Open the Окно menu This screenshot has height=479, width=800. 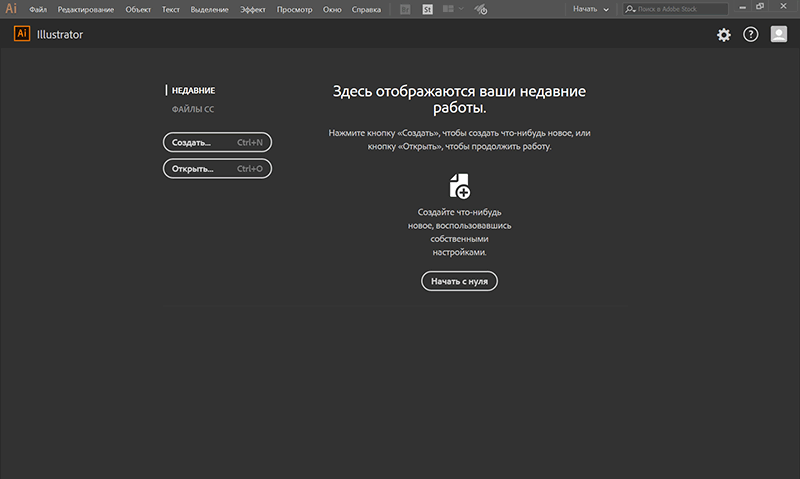[x=332, y=9]
